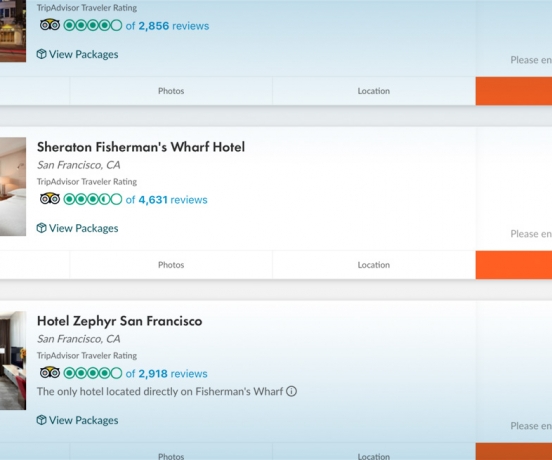Click package box icon for Hotel Zephyr
The height and width of the screenshot is (460, 552).
(42, 420)
